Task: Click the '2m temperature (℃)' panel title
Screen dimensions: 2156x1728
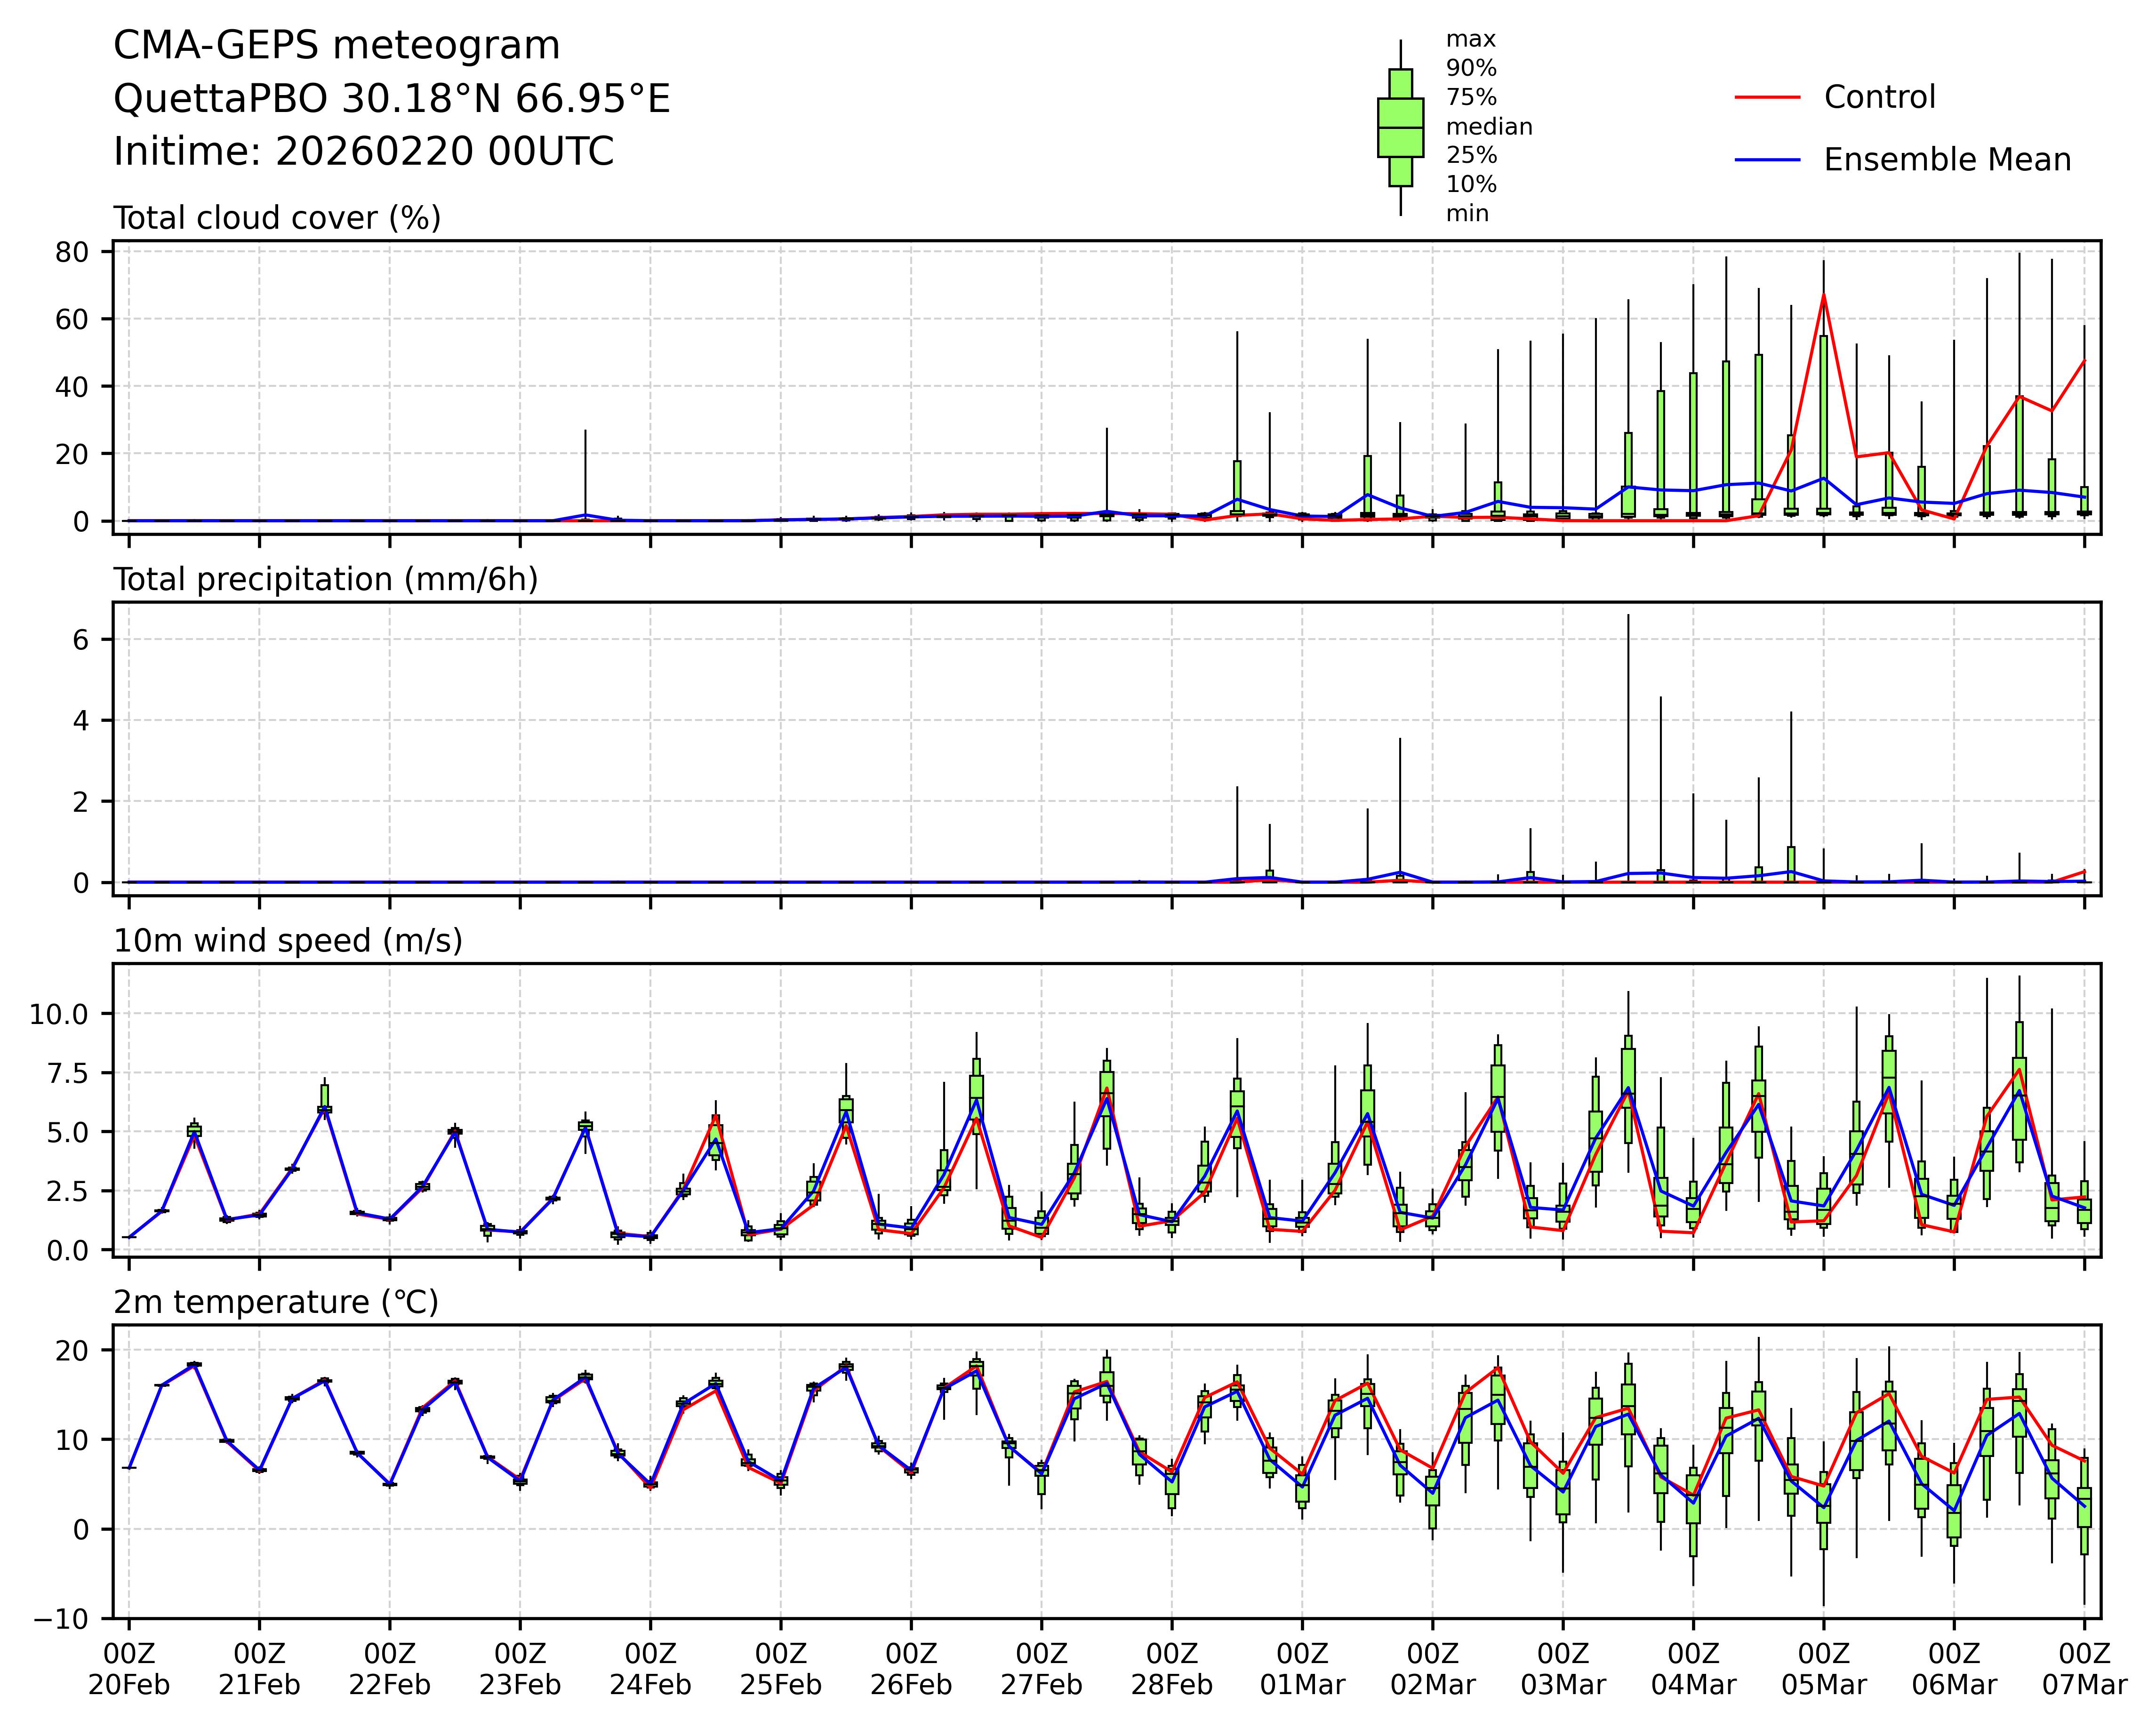Action: pyautogui.click(x=276, y=1302)
